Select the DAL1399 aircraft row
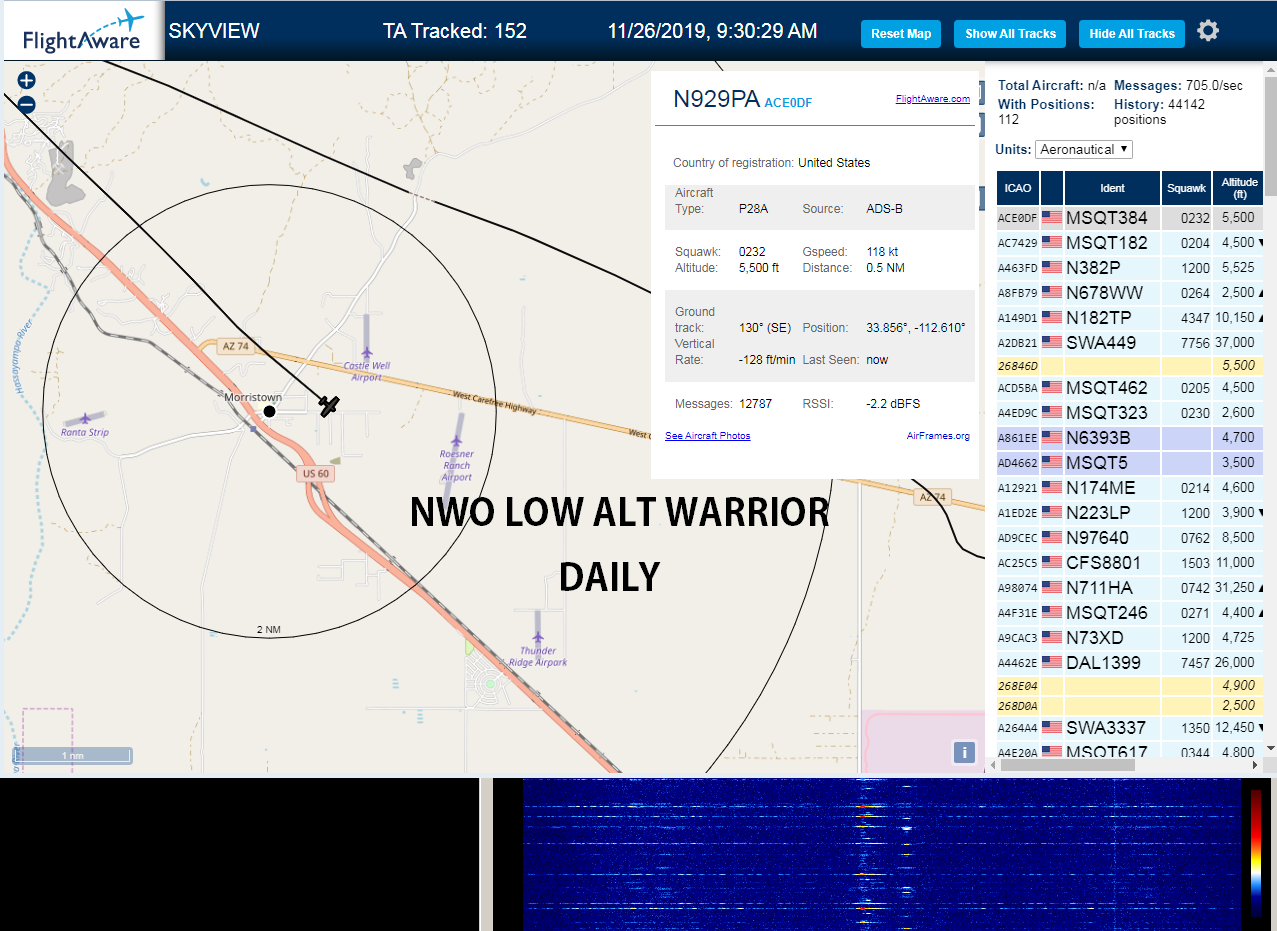1277x931 pixels. coord(1130,662)
